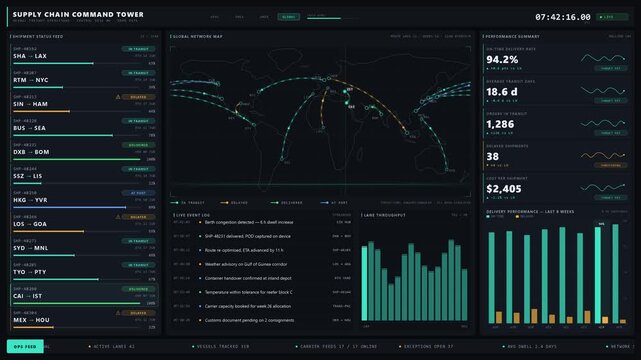The image size is (641, 360).
Task: Click the In Transit legend marker
Action: click(175, 203)
